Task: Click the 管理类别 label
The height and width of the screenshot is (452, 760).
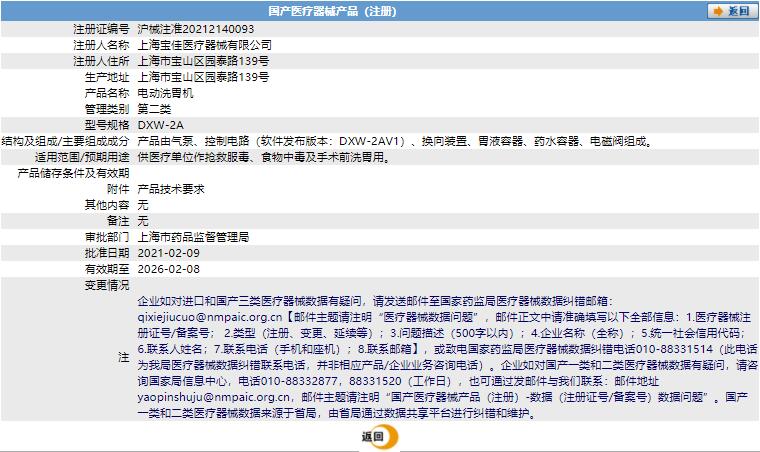Action: click(107, 109)
